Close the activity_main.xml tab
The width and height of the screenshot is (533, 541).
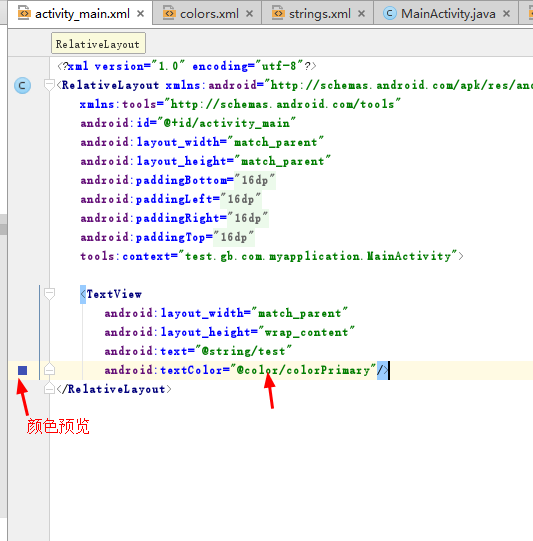click(x=140, y=14)
